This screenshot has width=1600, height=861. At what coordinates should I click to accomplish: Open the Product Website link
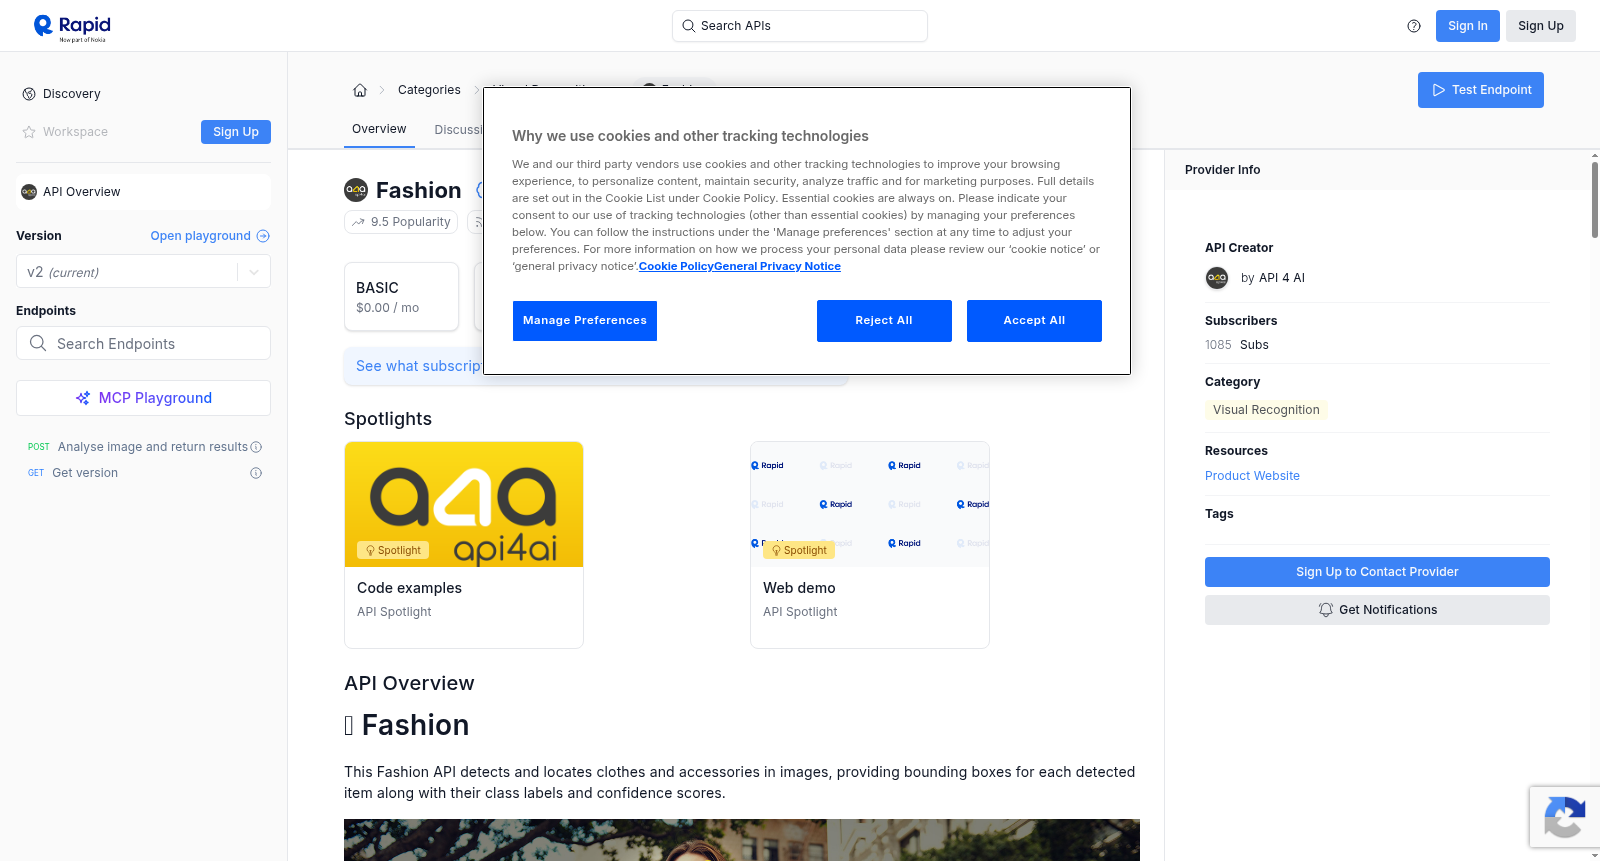point(1252,476)
